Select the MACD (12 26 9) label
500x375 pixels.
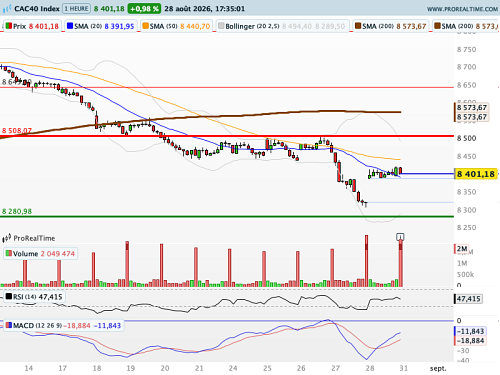pos(37,325)
